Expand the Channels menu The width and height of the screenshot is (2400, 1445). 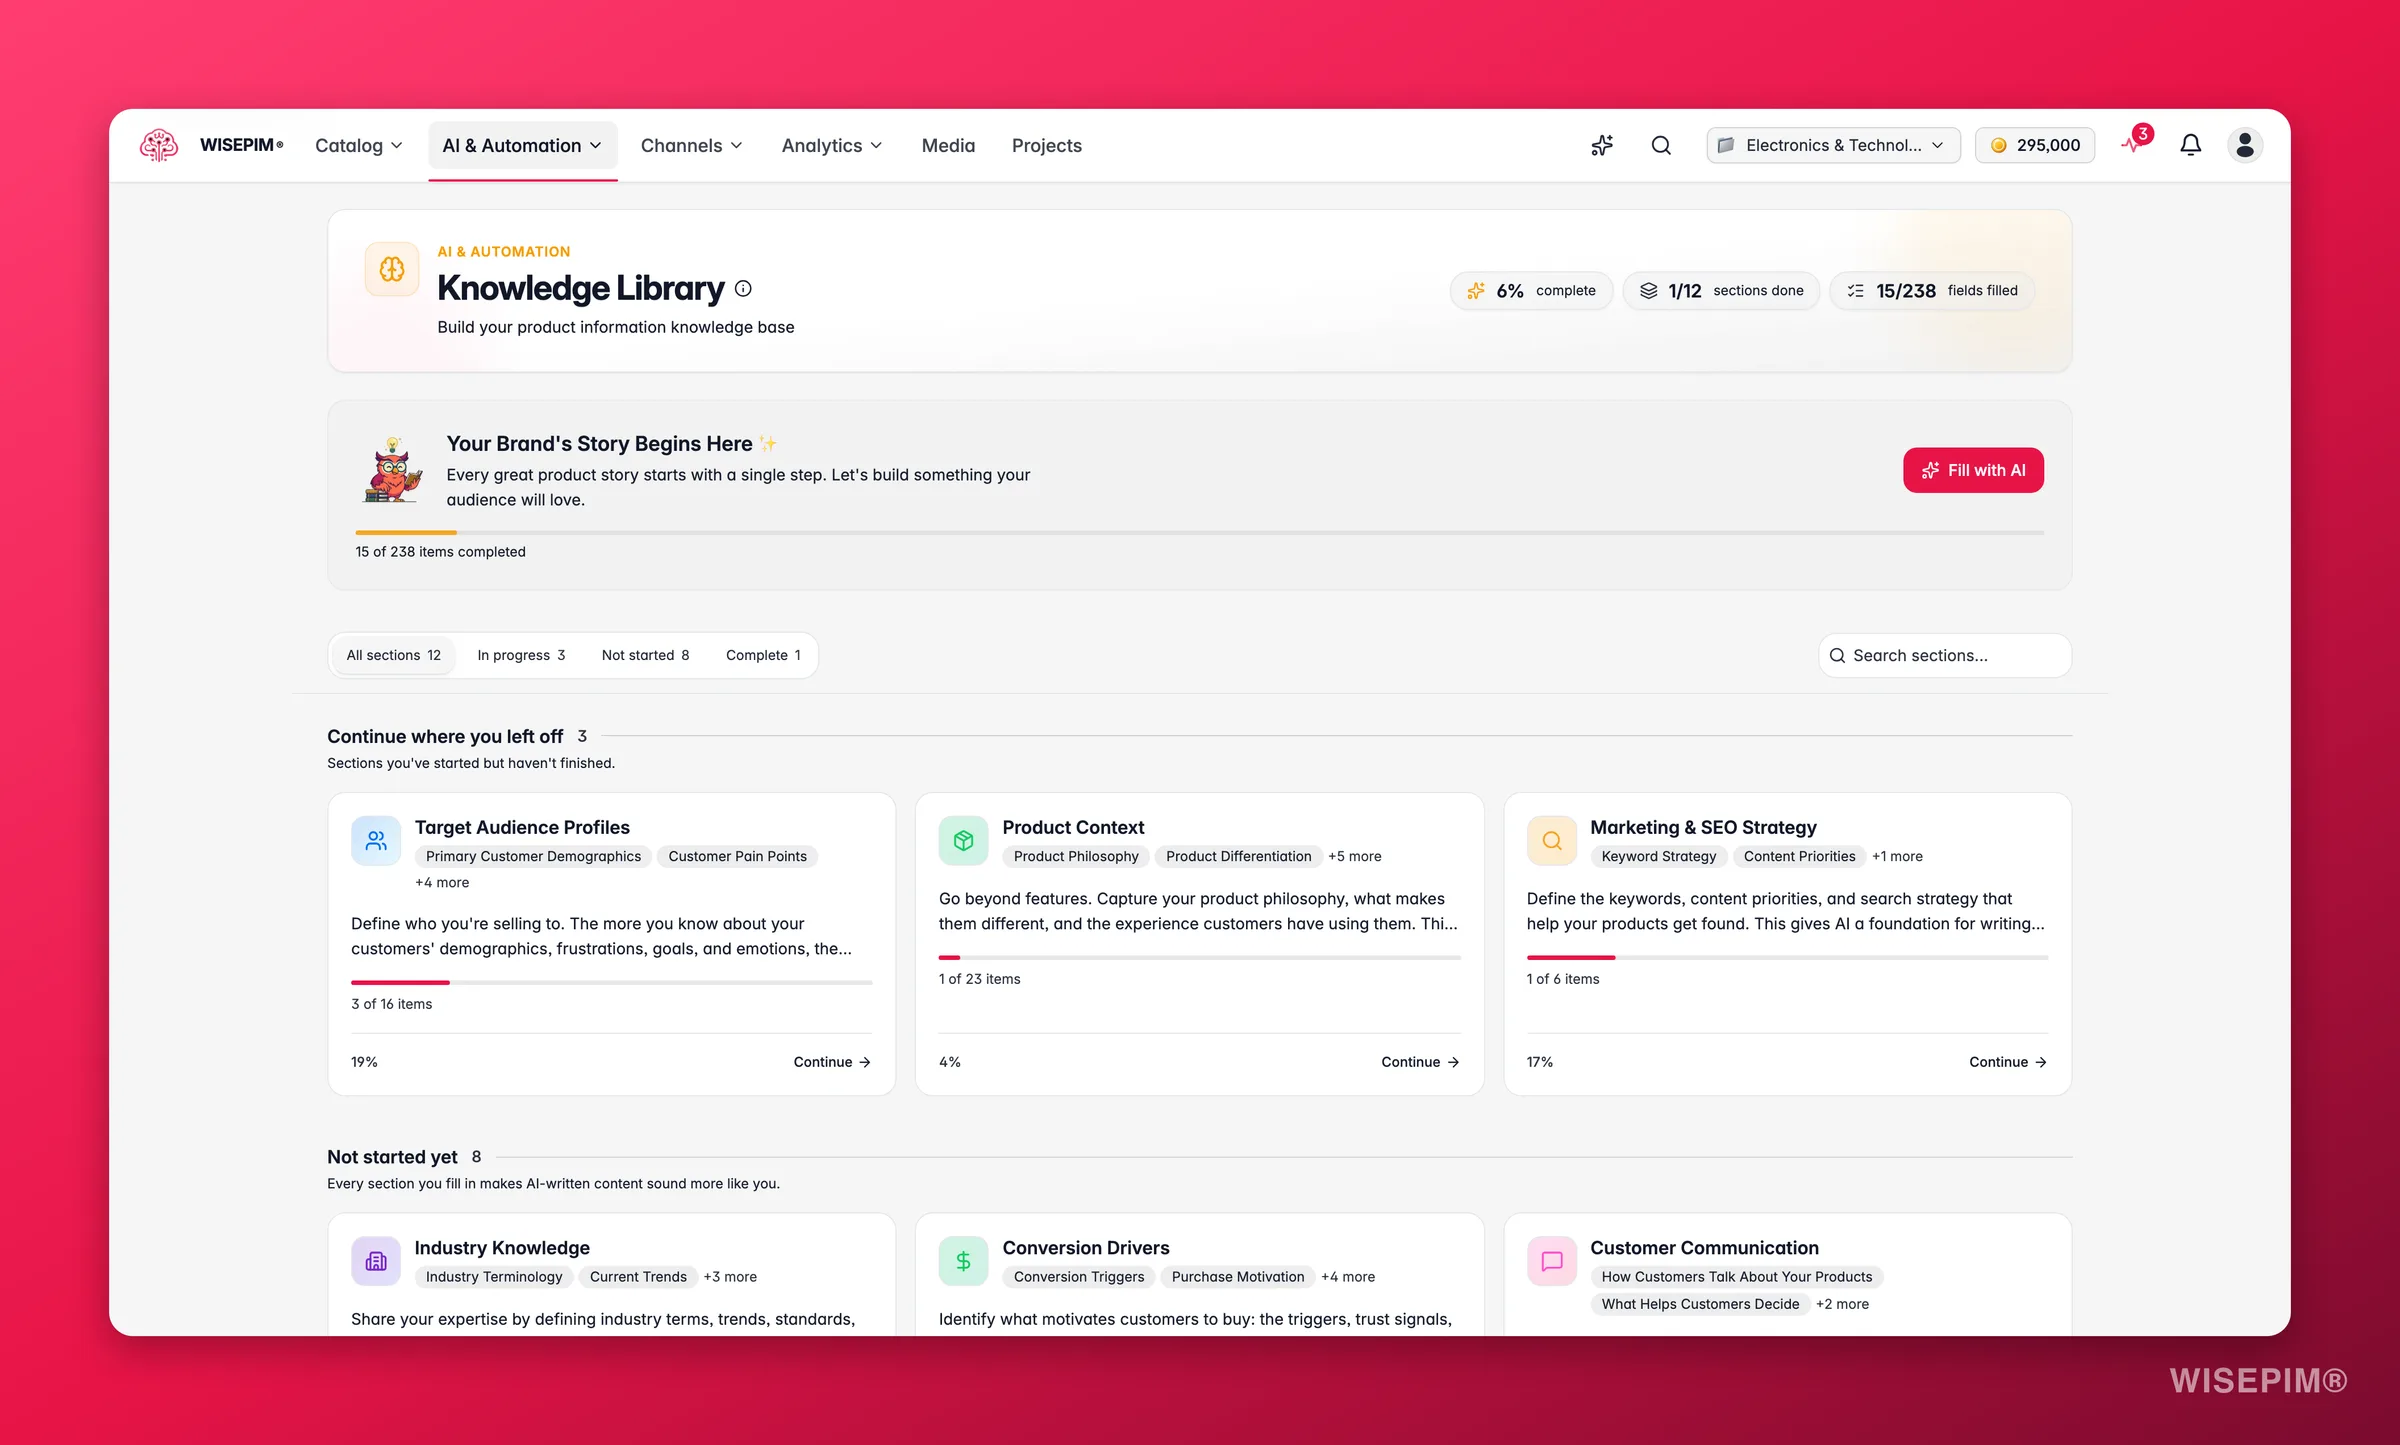click(x=692, y=145)
